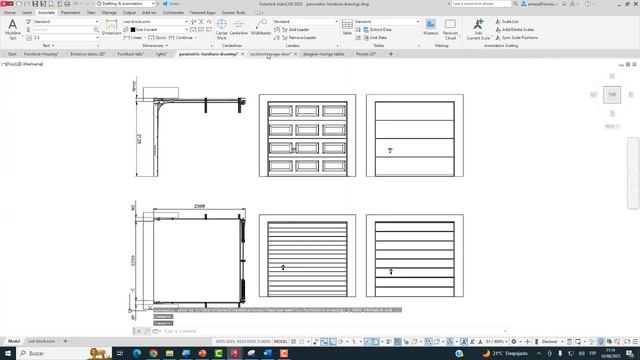Switch to the People-2D file tab
This screenshot has width=640, height=360.
point(366,54)
